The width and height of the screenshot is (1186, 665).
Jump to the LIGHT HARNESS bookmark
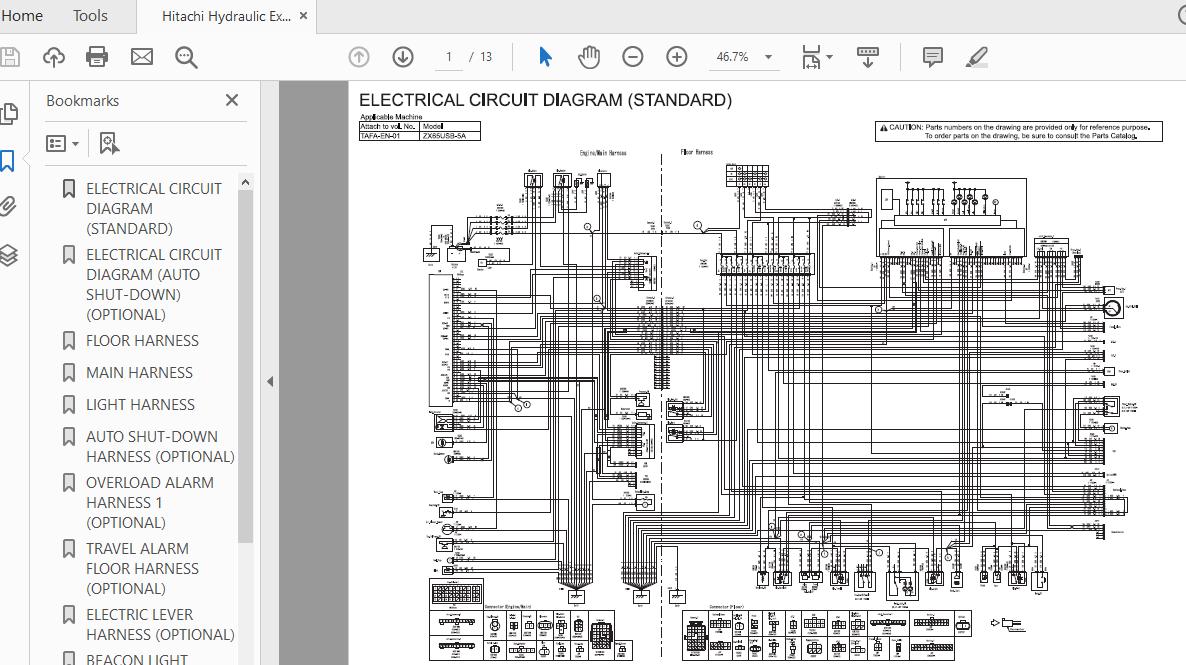pos(140,405)
